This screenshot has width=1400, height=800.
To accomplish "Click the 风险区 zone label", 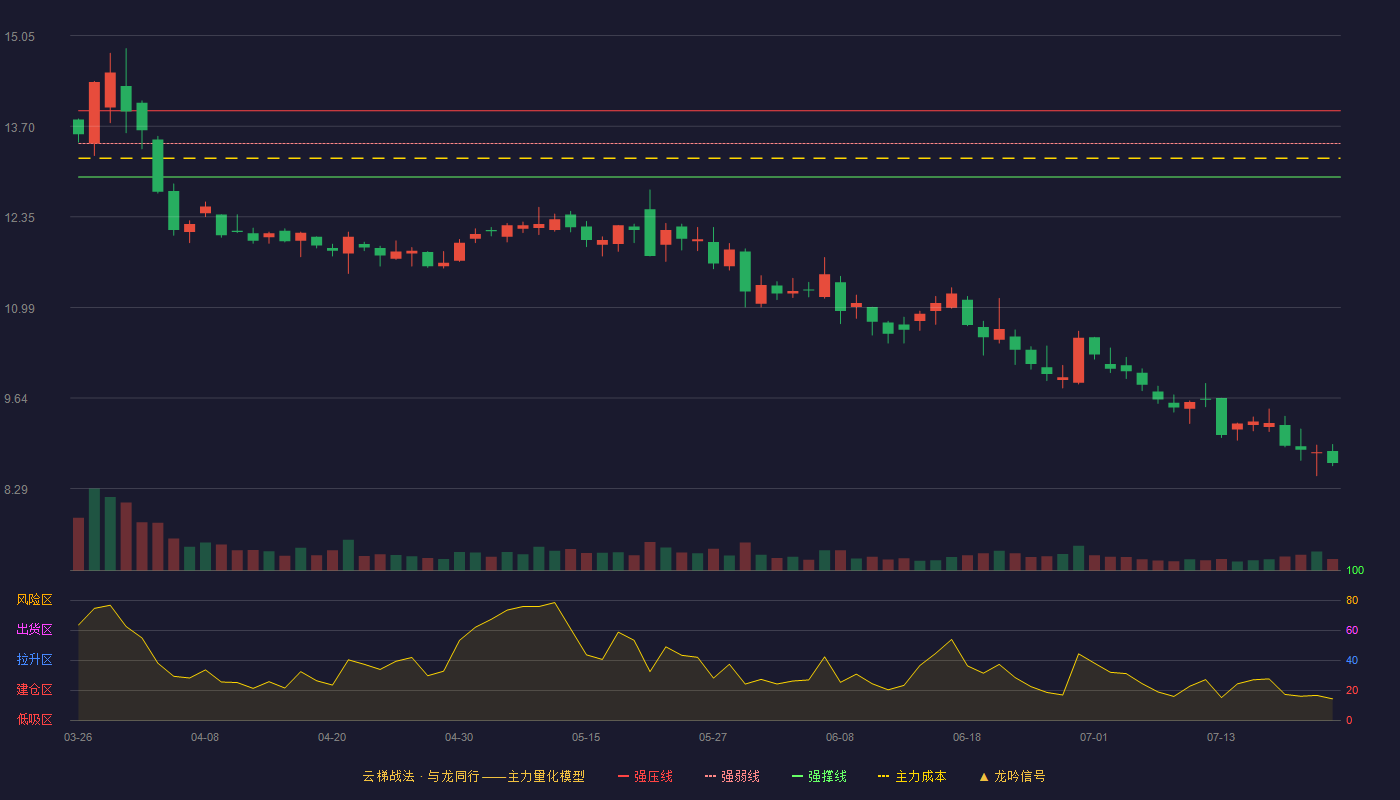I will click(34, 600).
